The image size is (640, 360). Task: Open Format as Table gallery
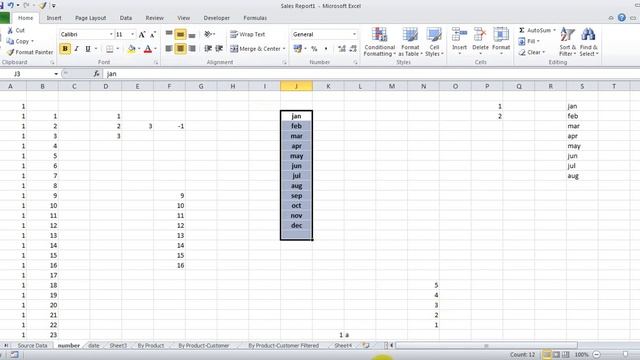410,42
